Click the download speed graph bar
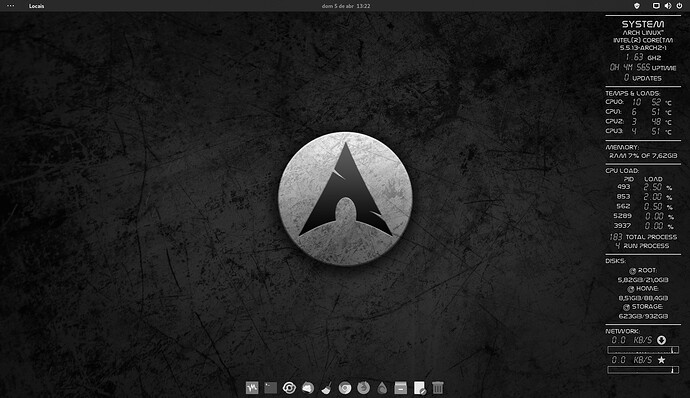 click(643, 350)
